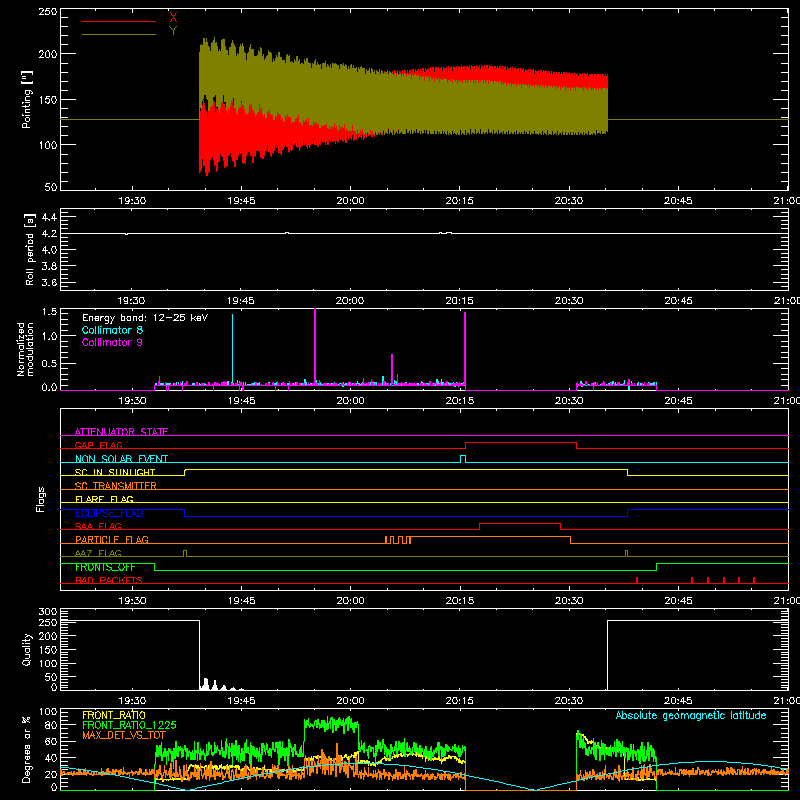Click the 'Degrees or %' axis title

click(27, 749)
